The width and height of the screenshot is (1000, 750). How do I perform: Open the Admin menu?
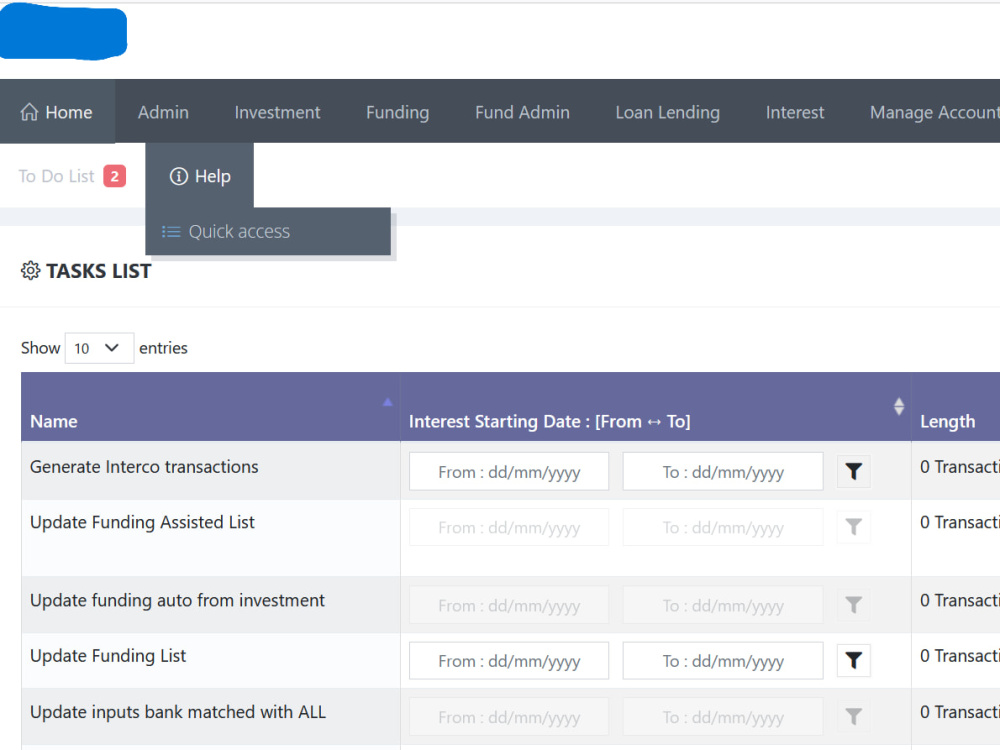coord(163,112)
